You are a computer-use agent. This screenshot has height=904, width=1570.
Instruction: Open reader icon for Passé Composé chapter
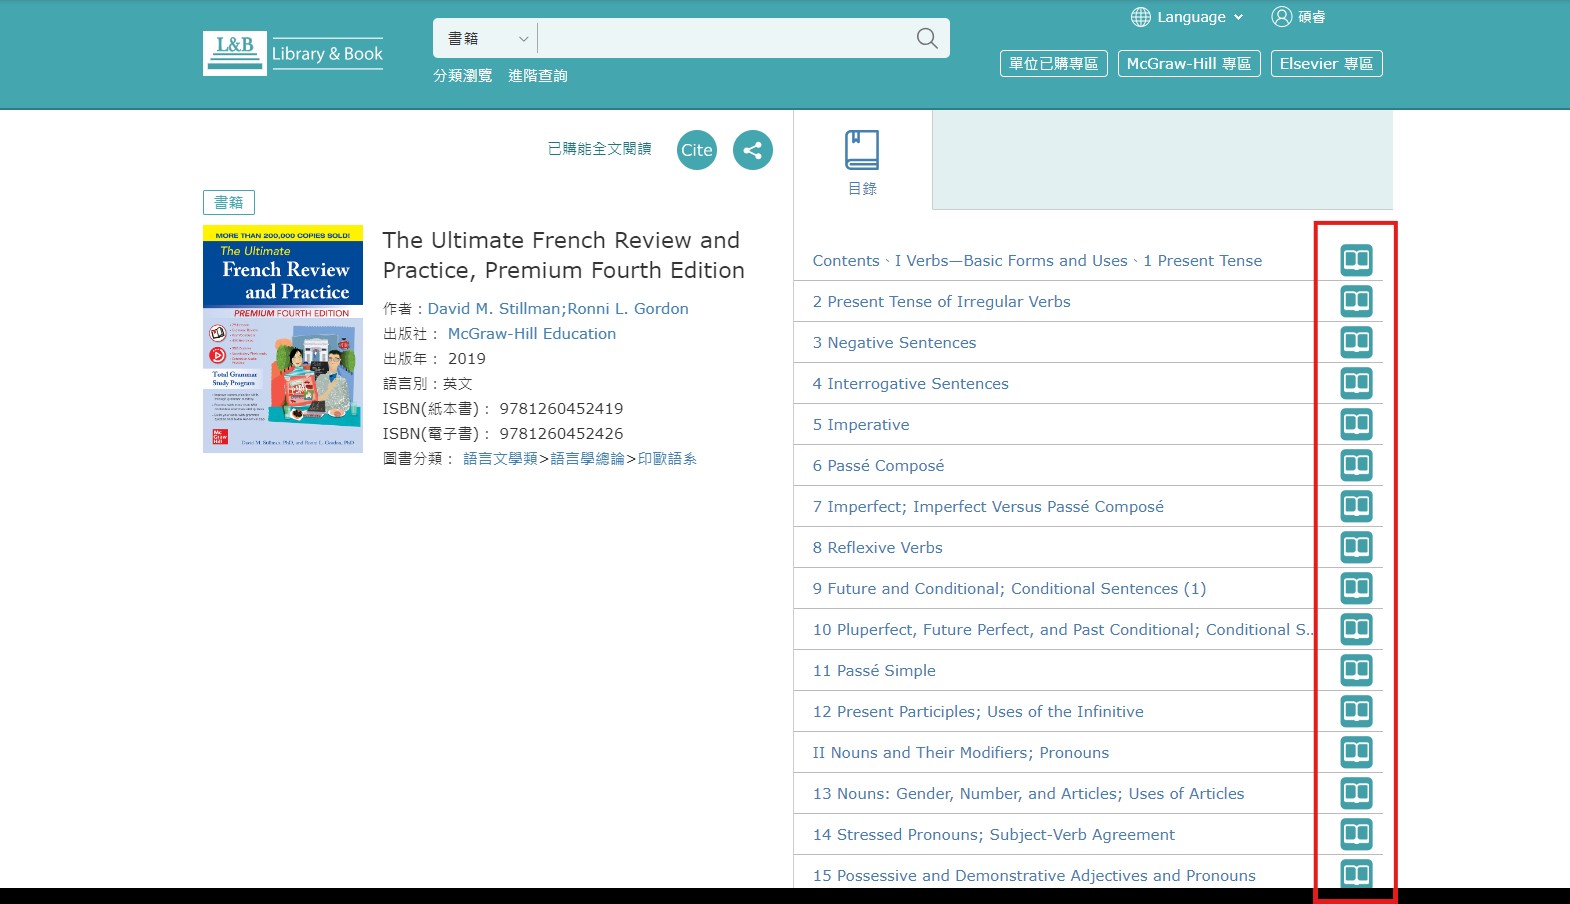click(1356, 465)
